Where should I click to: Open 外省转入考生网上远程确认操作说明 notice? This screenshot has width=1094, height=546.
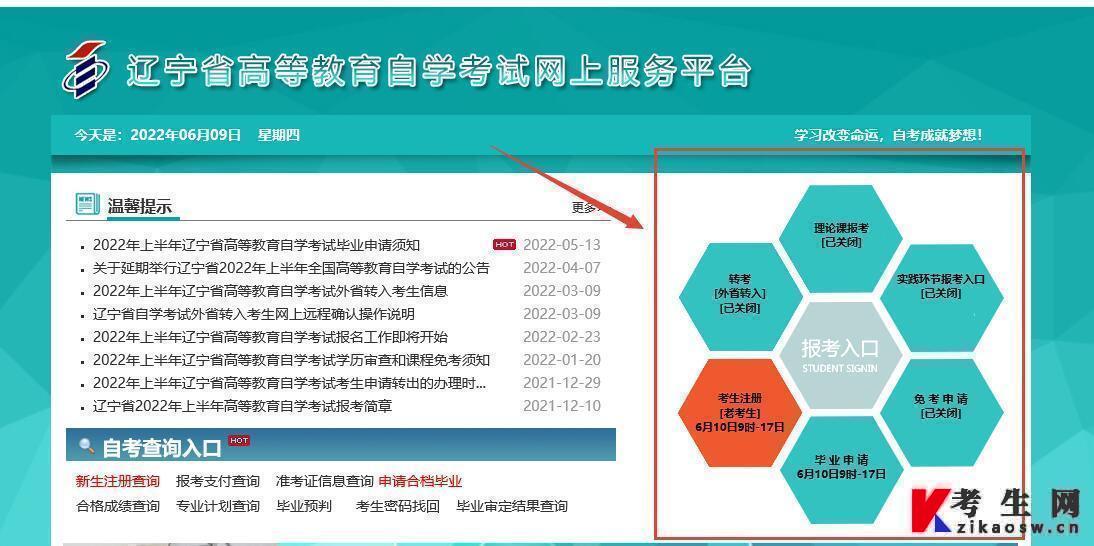[253, 314]
